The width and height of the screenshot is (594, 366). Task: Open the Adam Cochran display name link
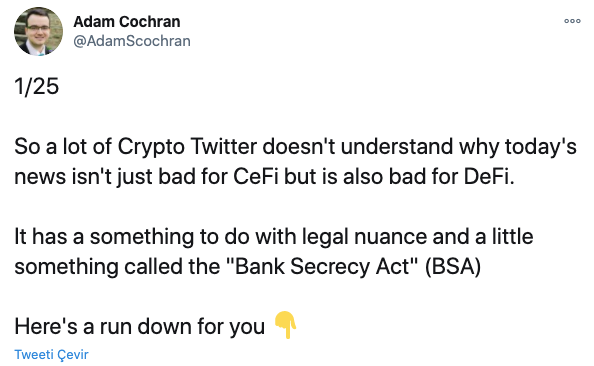[x=127, y=22]
